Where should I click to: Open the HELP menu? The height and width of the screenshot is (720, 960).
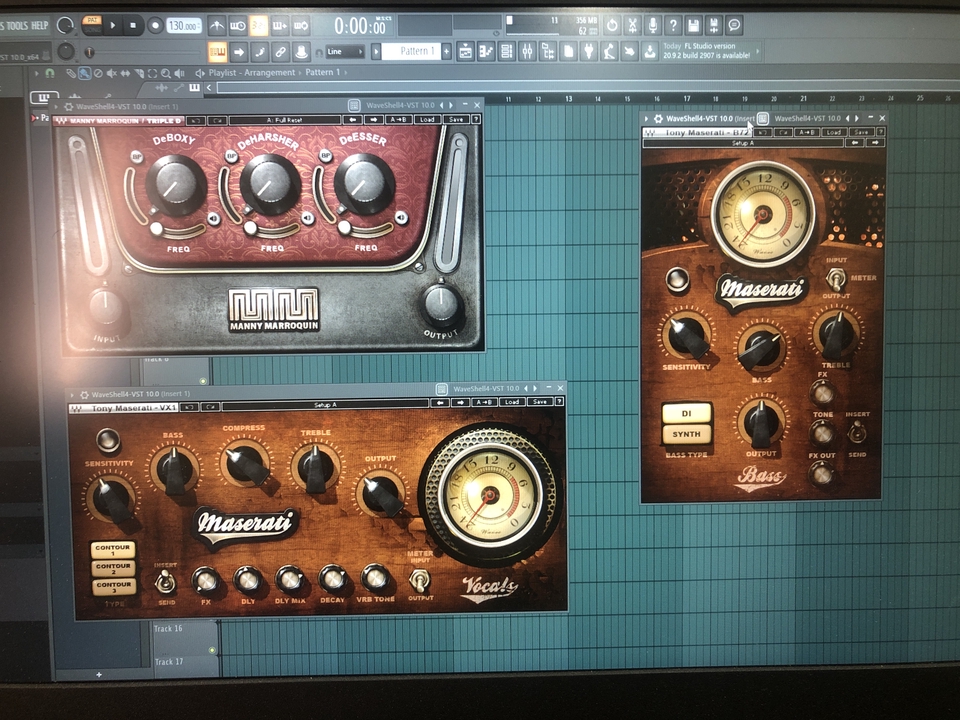coord(40,26)
